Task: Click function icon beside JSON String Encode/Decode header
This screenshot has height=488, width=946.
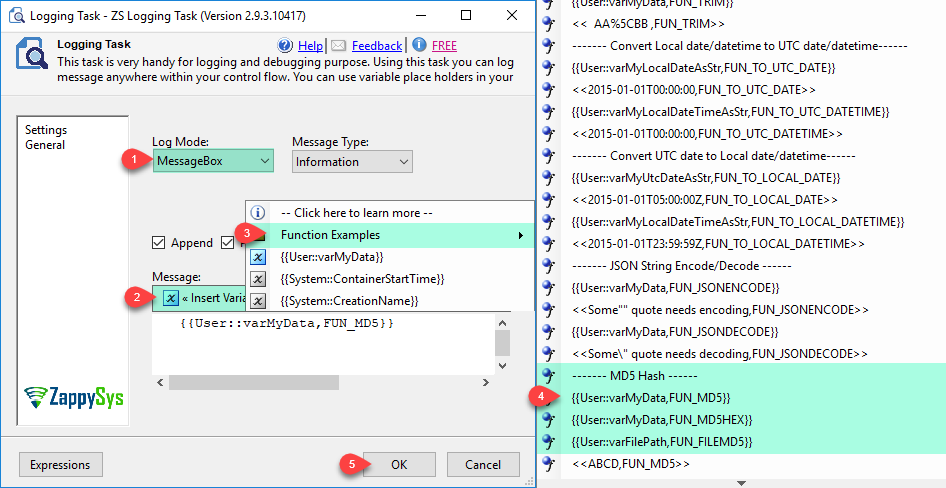Action: coord(548,265)
